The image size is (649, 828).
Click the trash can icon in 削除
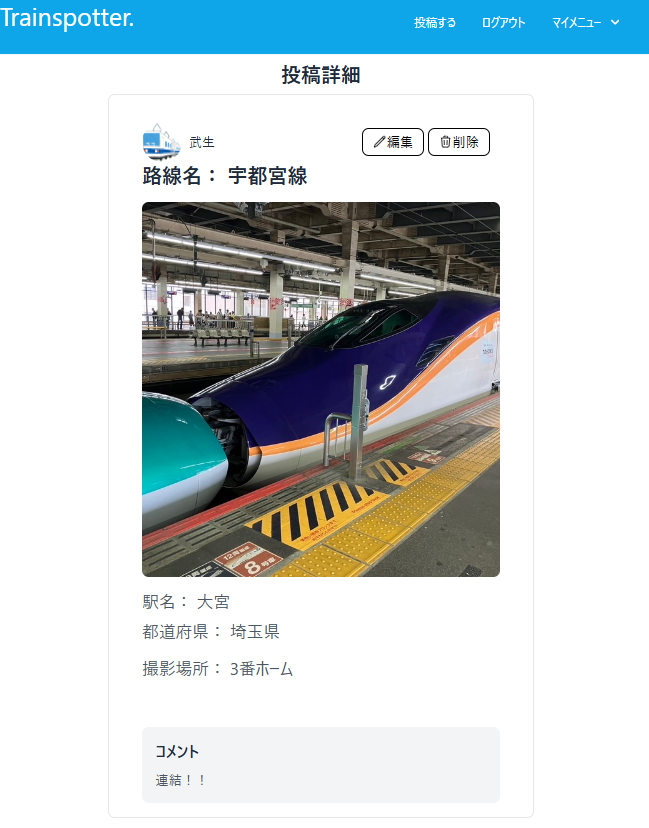(445, 142)
